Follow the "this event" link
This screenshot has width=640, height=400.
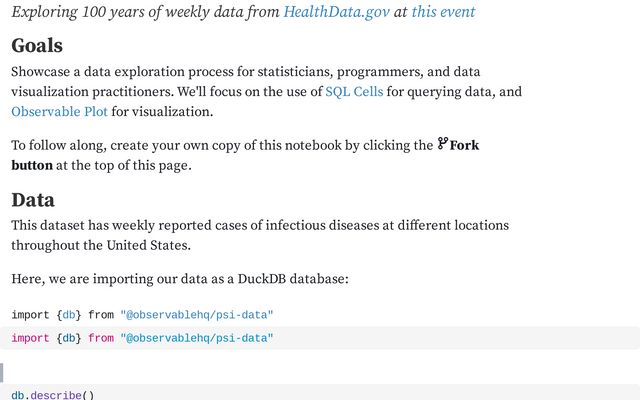(x=443, y=12)
